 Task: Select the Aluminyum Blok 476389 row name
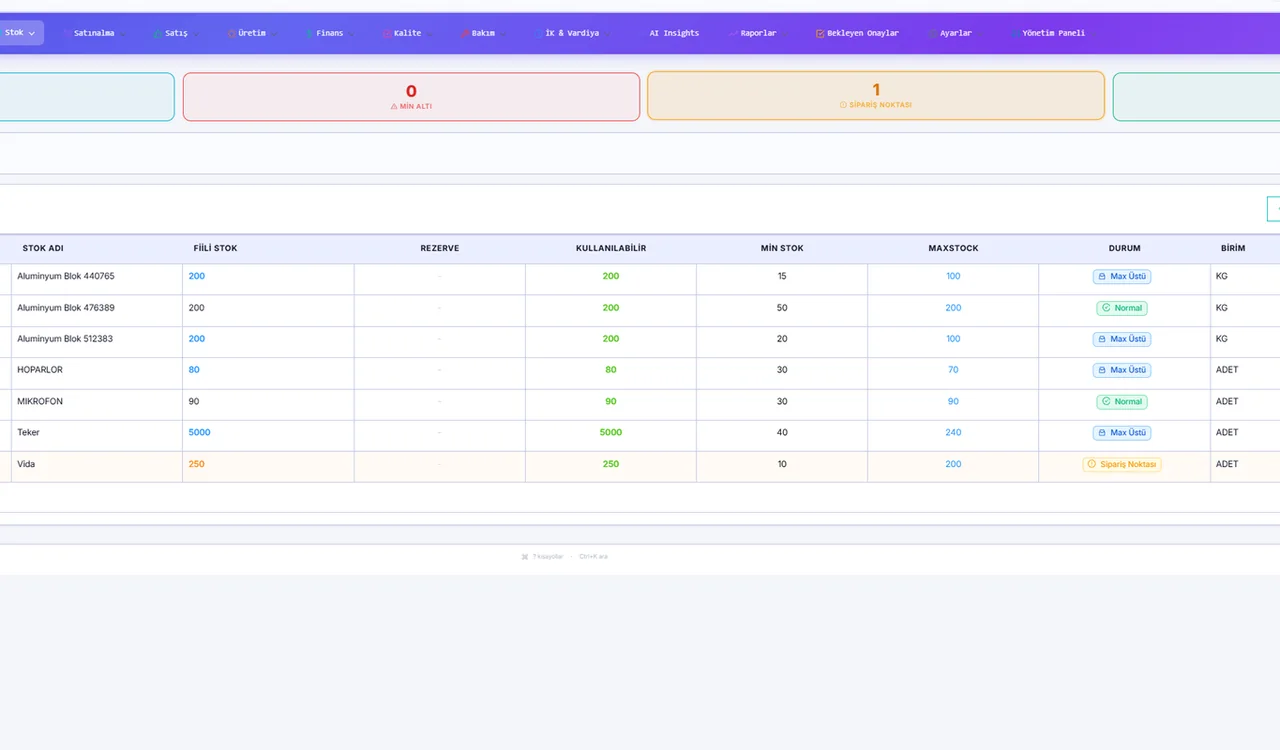pos(66,308)
